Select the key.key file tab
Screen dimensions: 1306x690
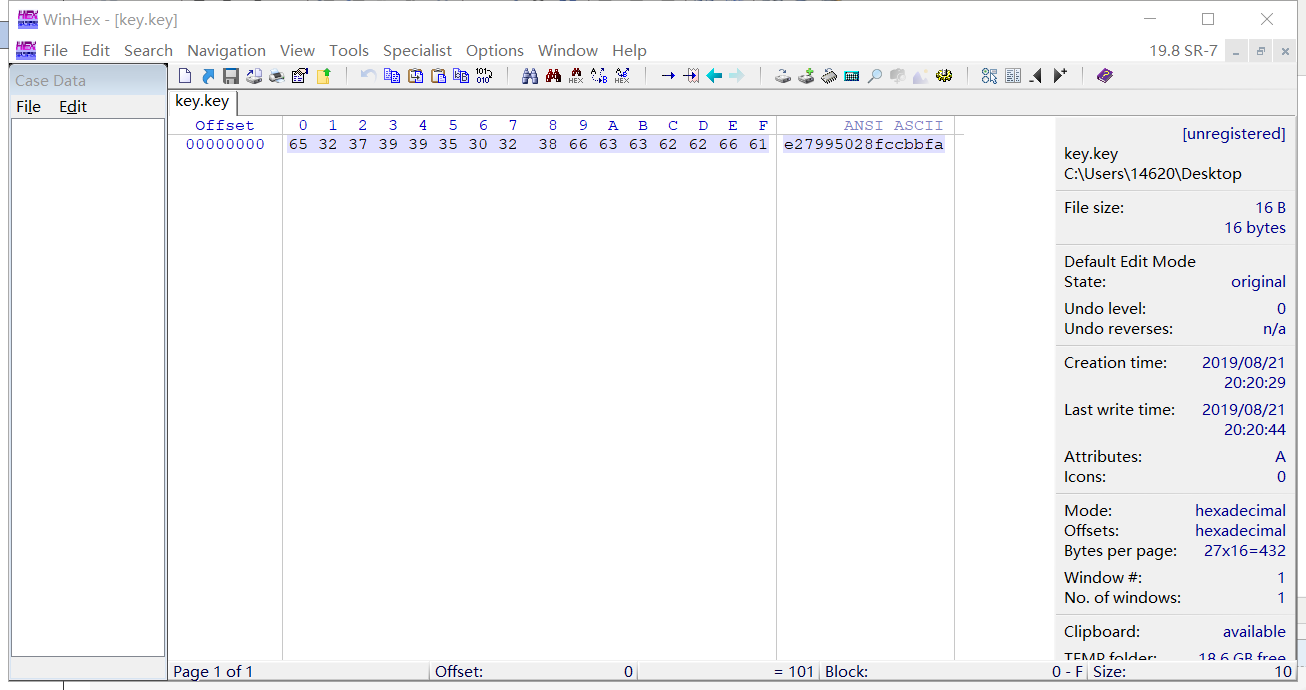(202, 101)
